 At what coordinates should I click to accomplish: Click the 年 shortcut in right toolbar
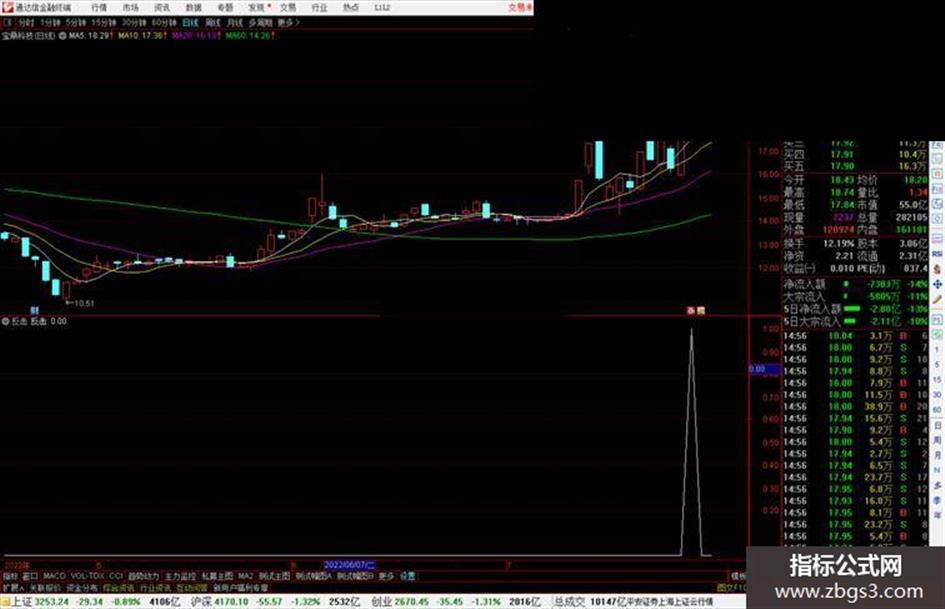[x=937, y=516]
